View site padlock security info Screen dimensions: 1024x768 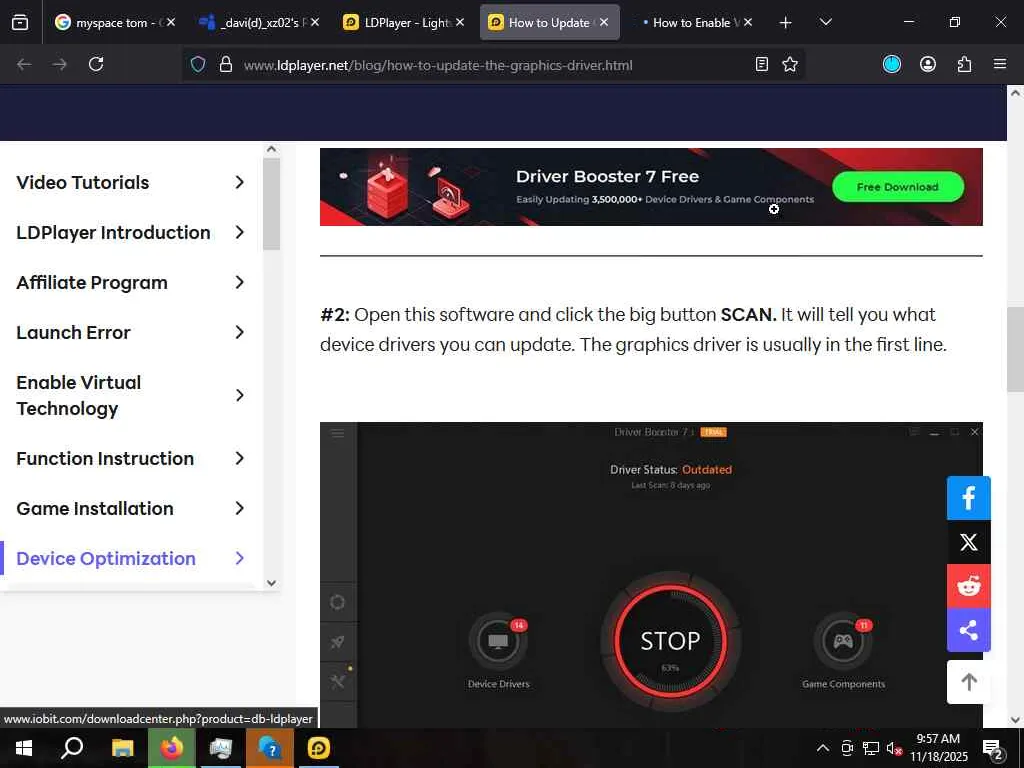click(226, 64)
